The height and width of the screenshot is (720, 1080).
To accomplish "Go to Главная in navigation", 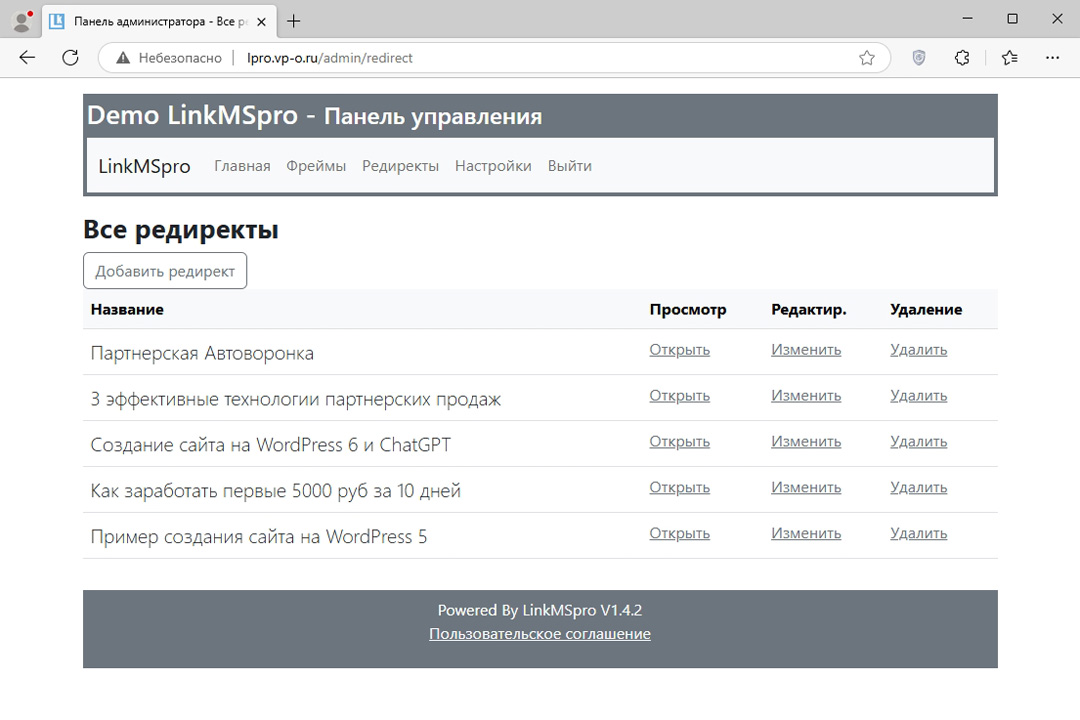I will pos(242,166).
